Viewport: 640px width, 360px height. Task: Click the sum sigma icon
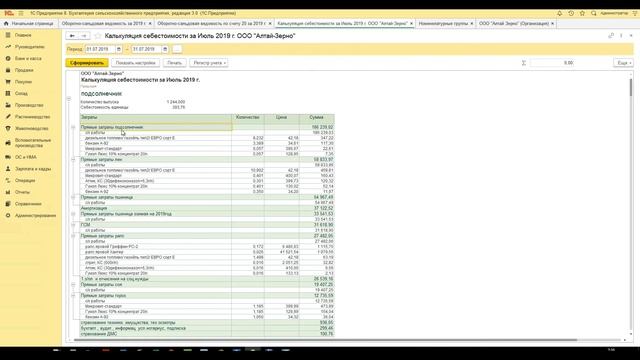tap(524, 63)
